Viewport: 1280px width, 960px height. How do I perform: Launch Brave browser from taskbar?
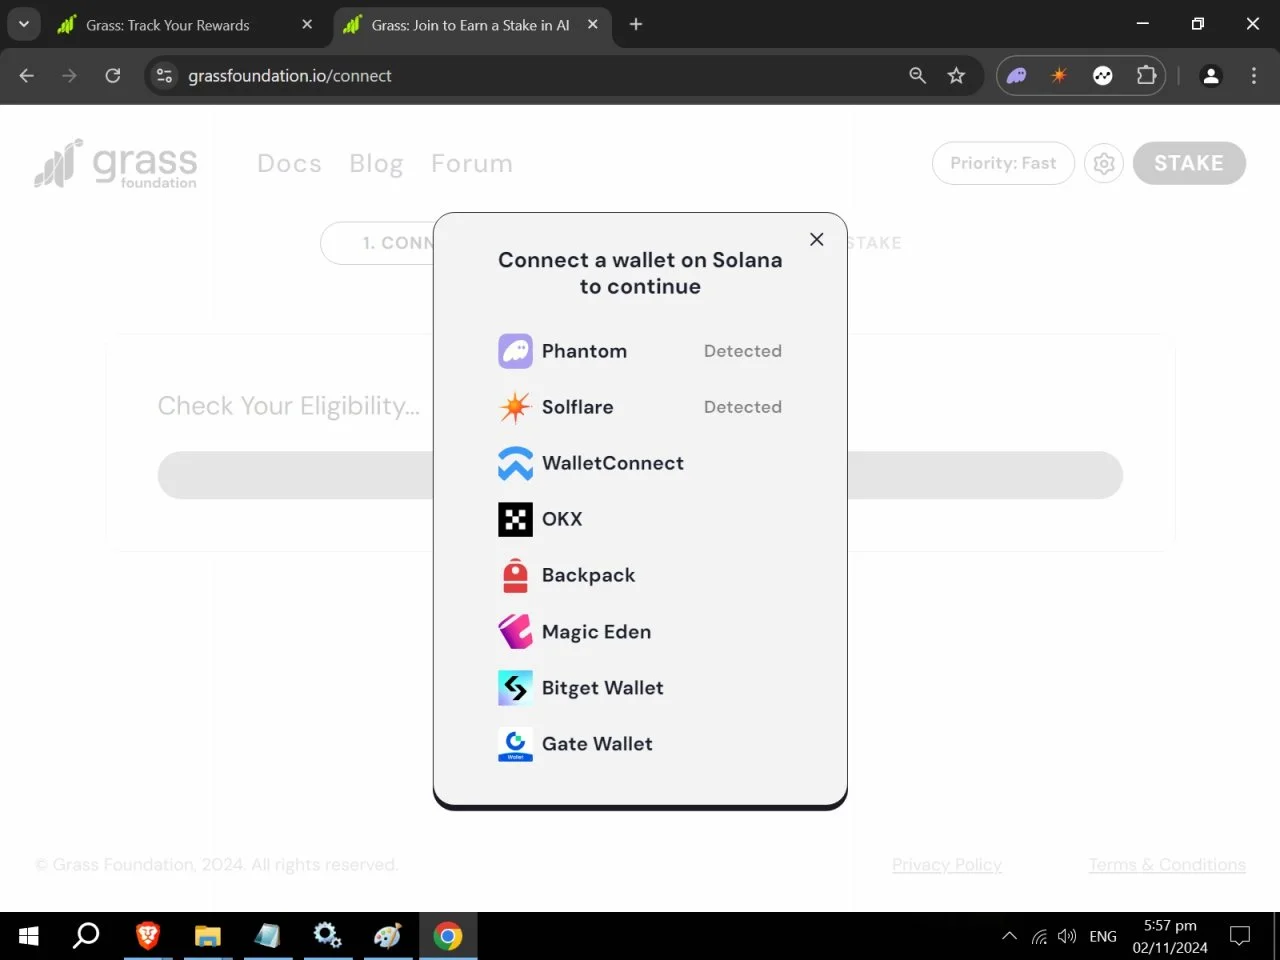[148, 936]
